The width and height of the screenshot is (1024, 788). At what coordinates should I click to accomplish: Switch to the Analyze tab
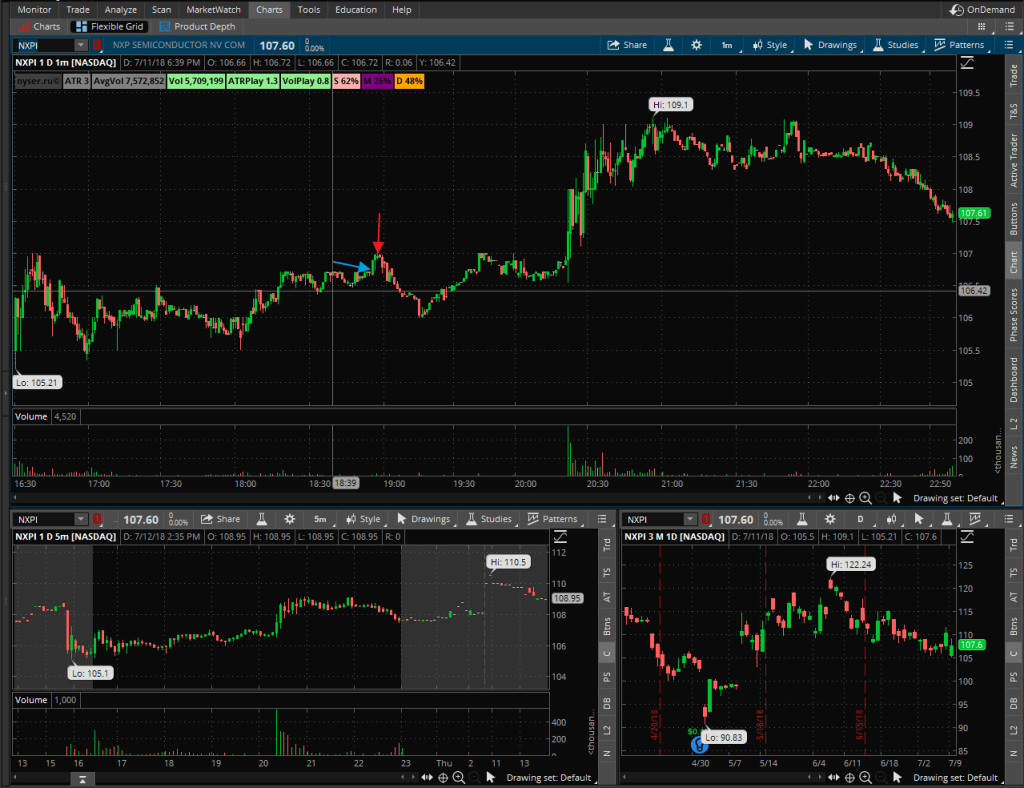click(121, 9)
